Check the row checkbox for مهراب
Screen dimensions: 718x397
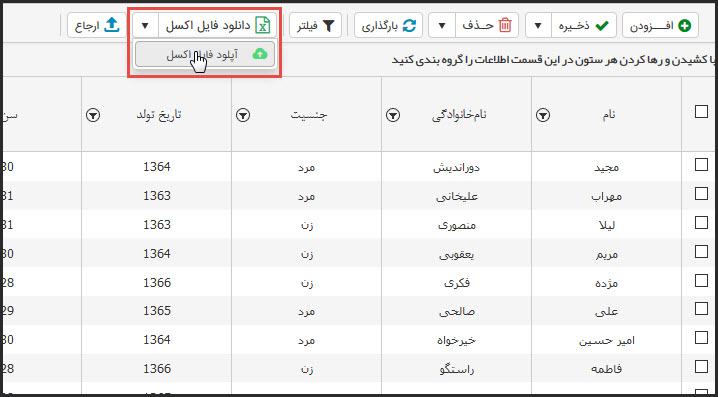pos(701,194)
